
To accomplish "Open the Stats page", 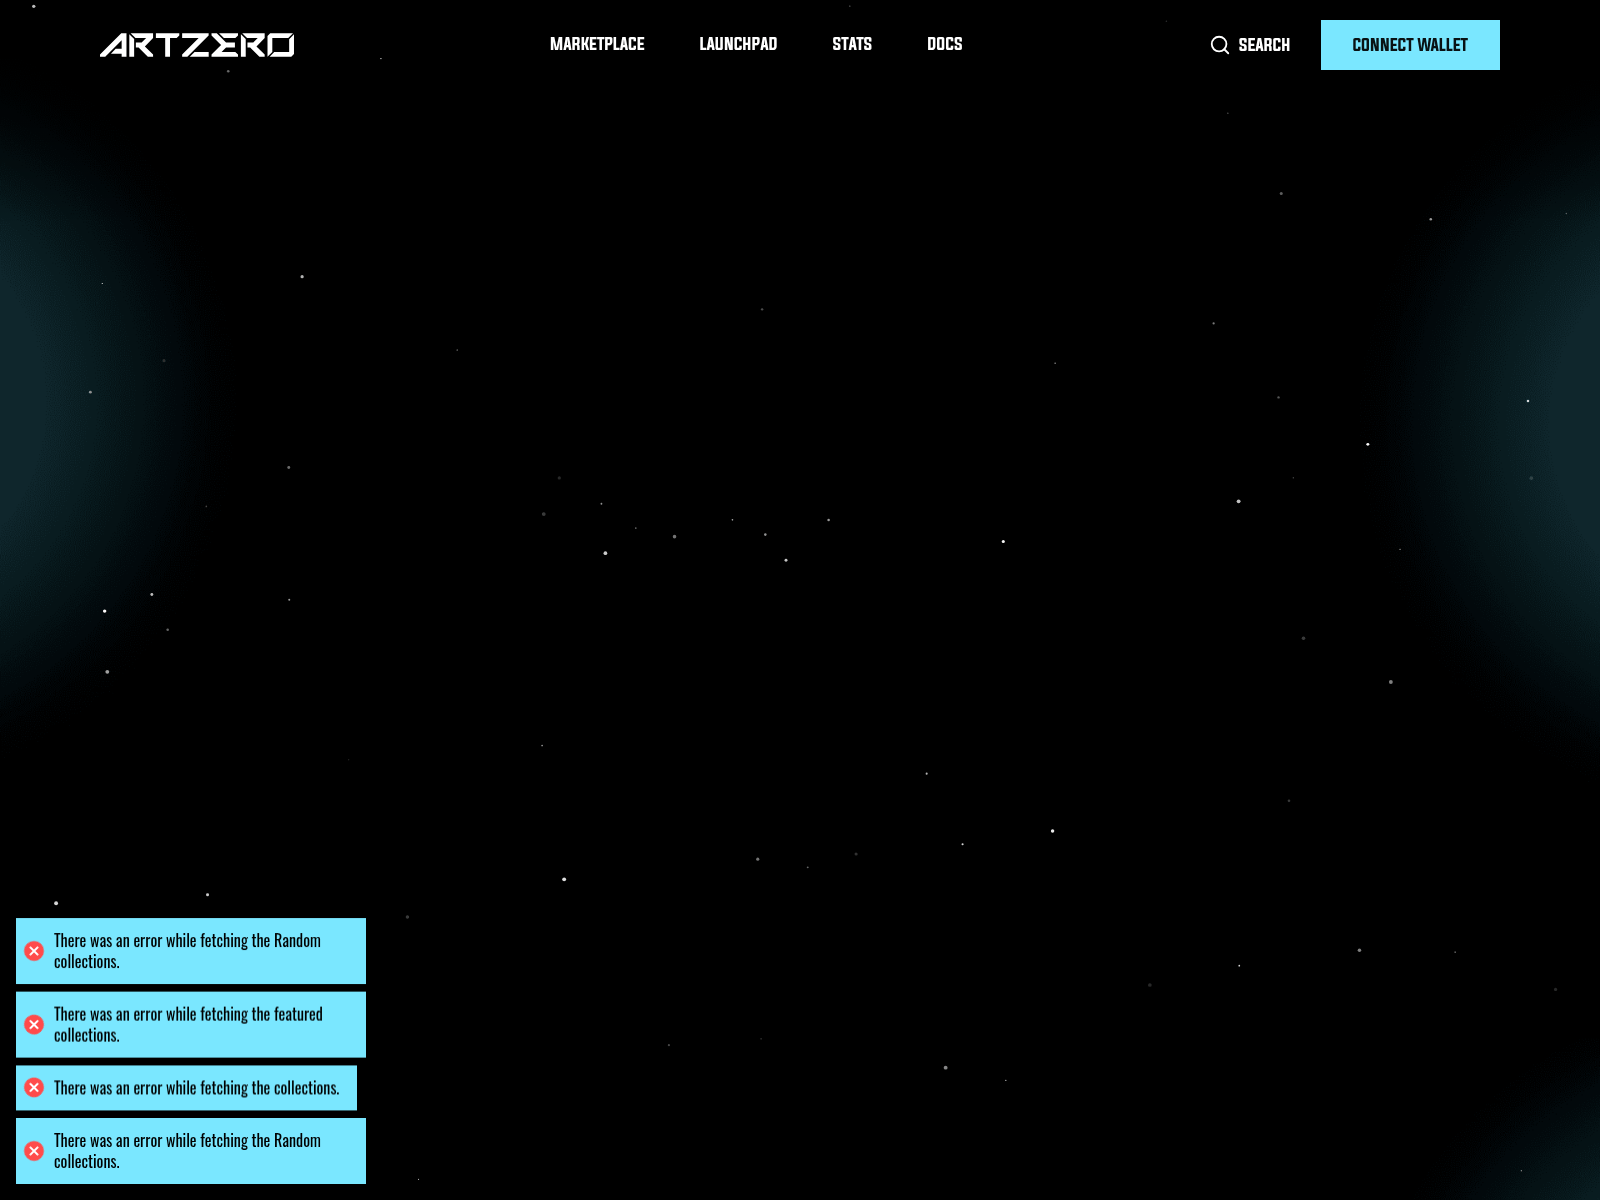I will coord(852,44).
